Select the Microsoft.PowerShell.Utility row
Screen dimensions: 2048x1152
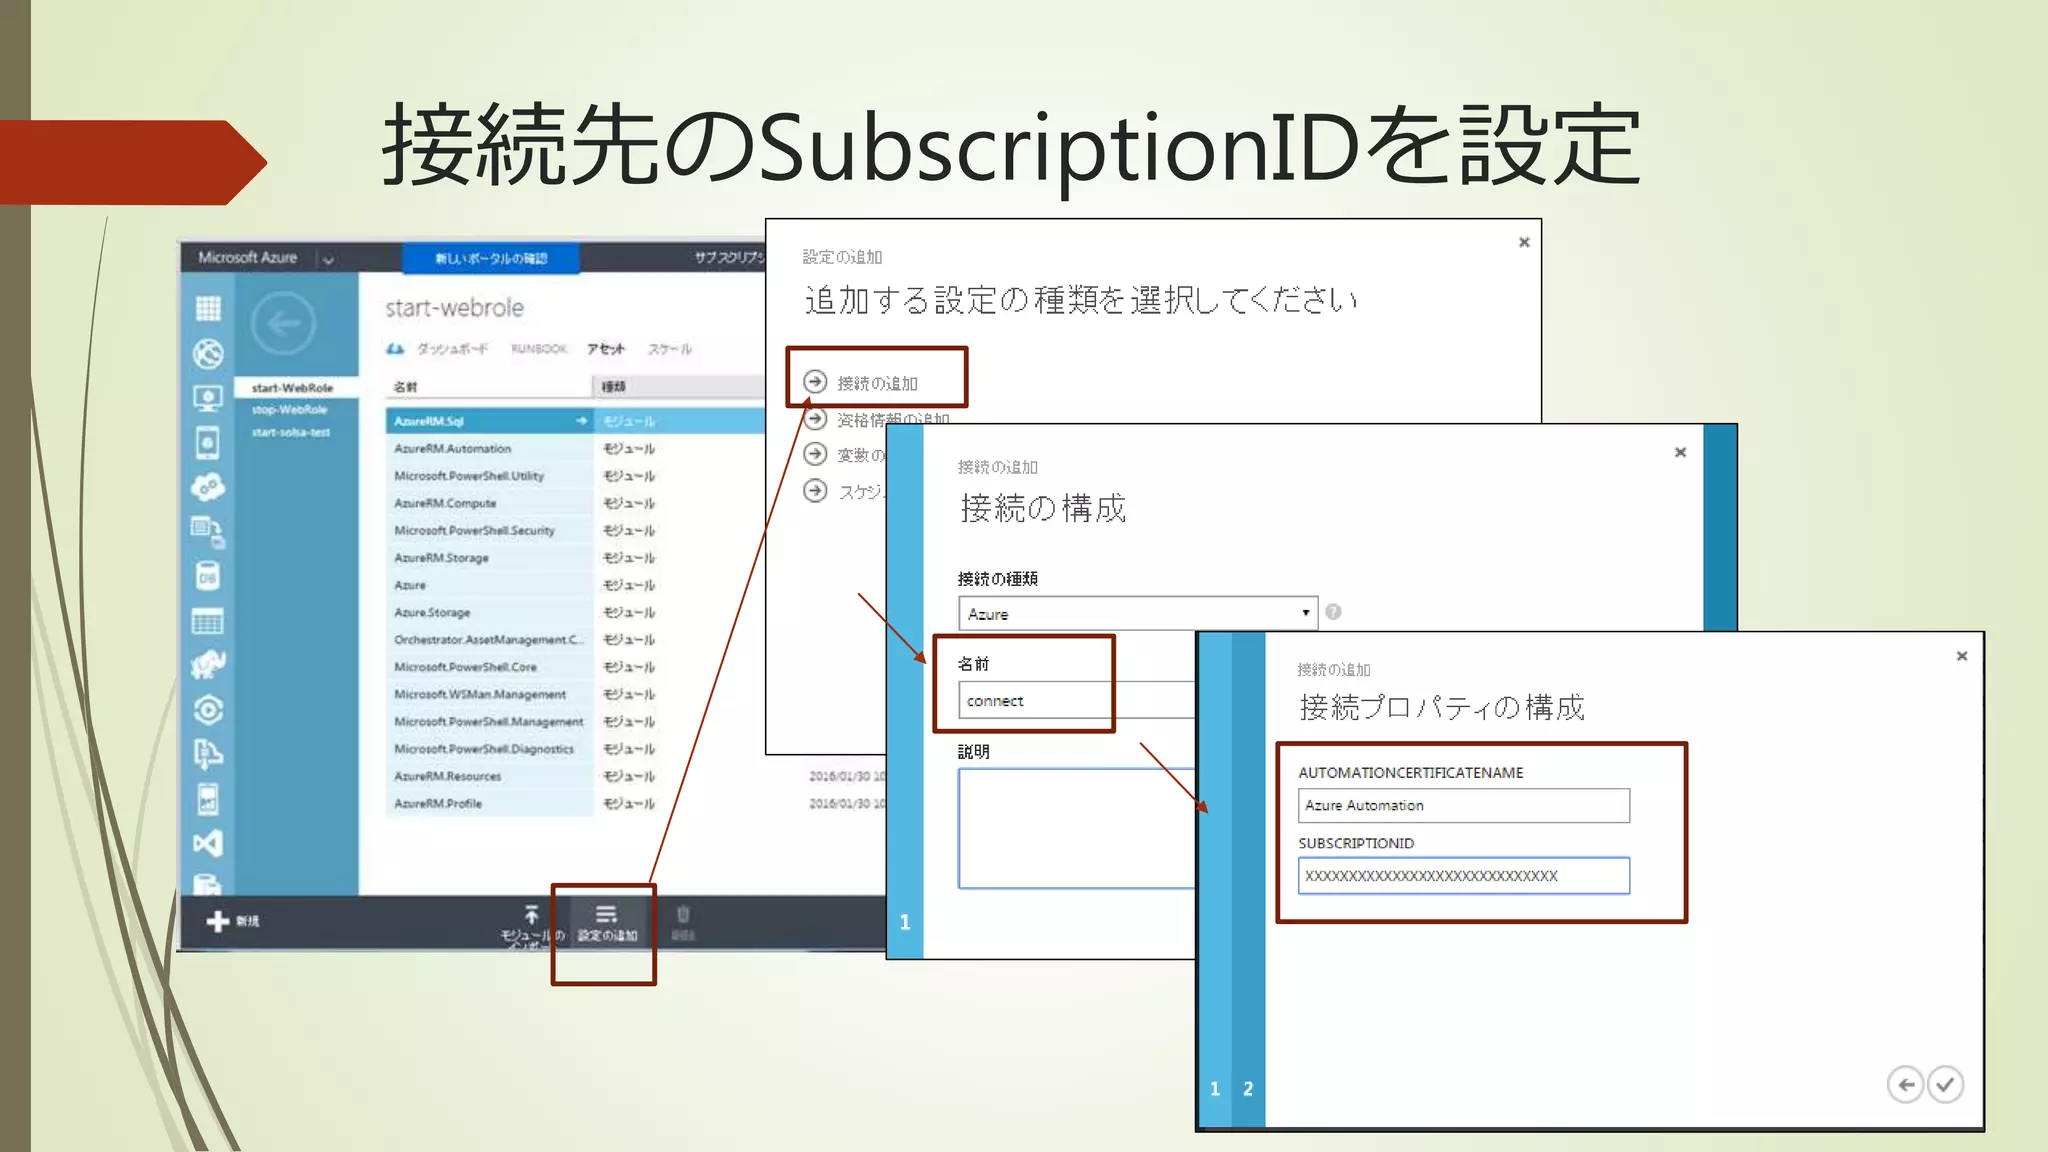point(575,476)
